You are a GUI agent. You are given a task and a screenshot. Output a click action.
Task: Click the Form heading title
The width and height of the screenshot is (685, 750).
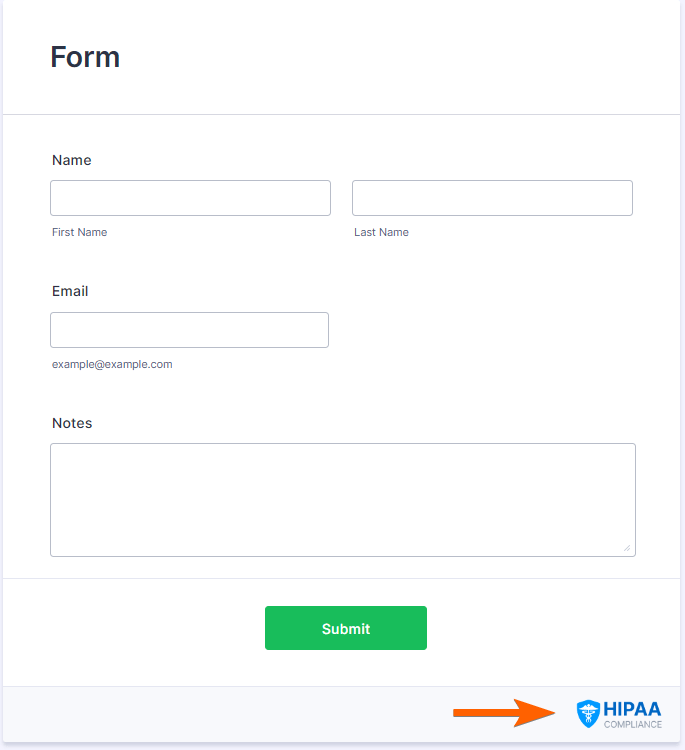pyautogui.click(x=85, y=57)
